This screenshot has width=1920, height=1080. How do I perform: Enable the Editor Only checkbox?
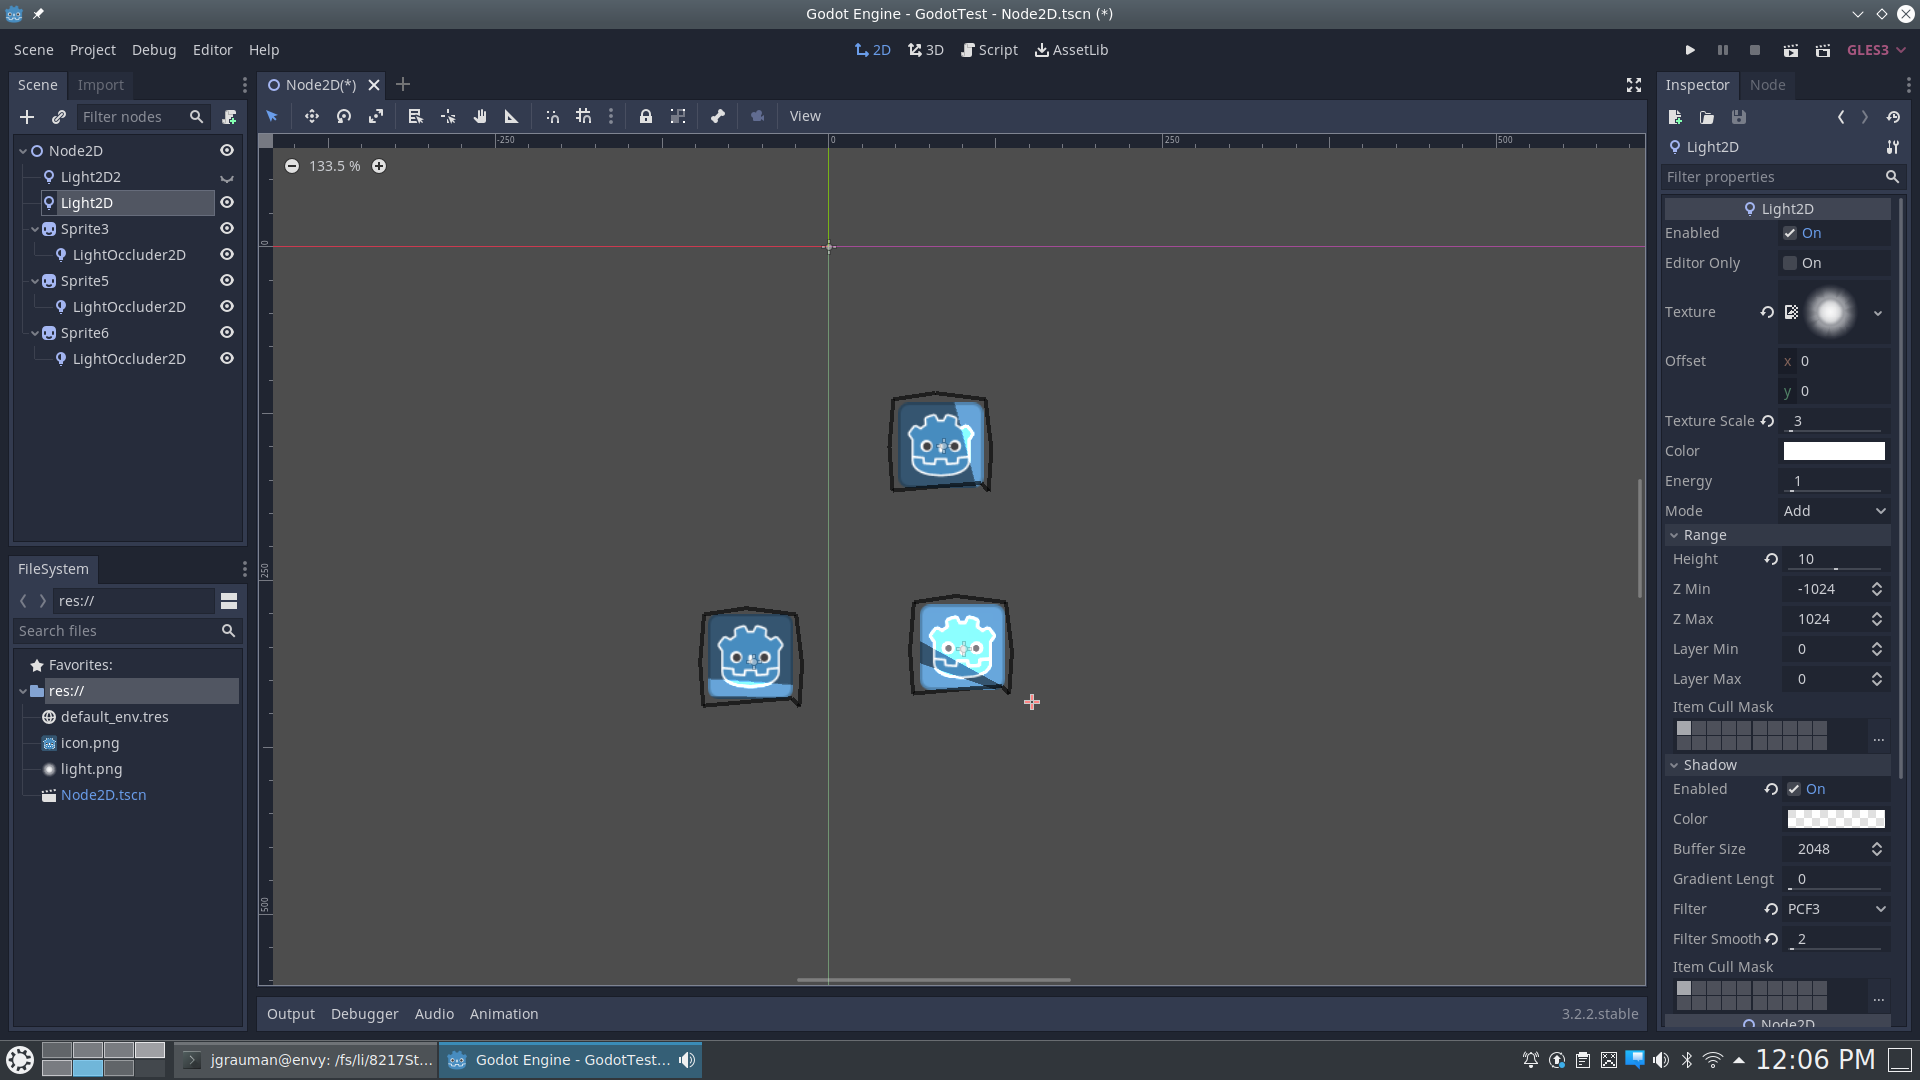click(1792, 263)
